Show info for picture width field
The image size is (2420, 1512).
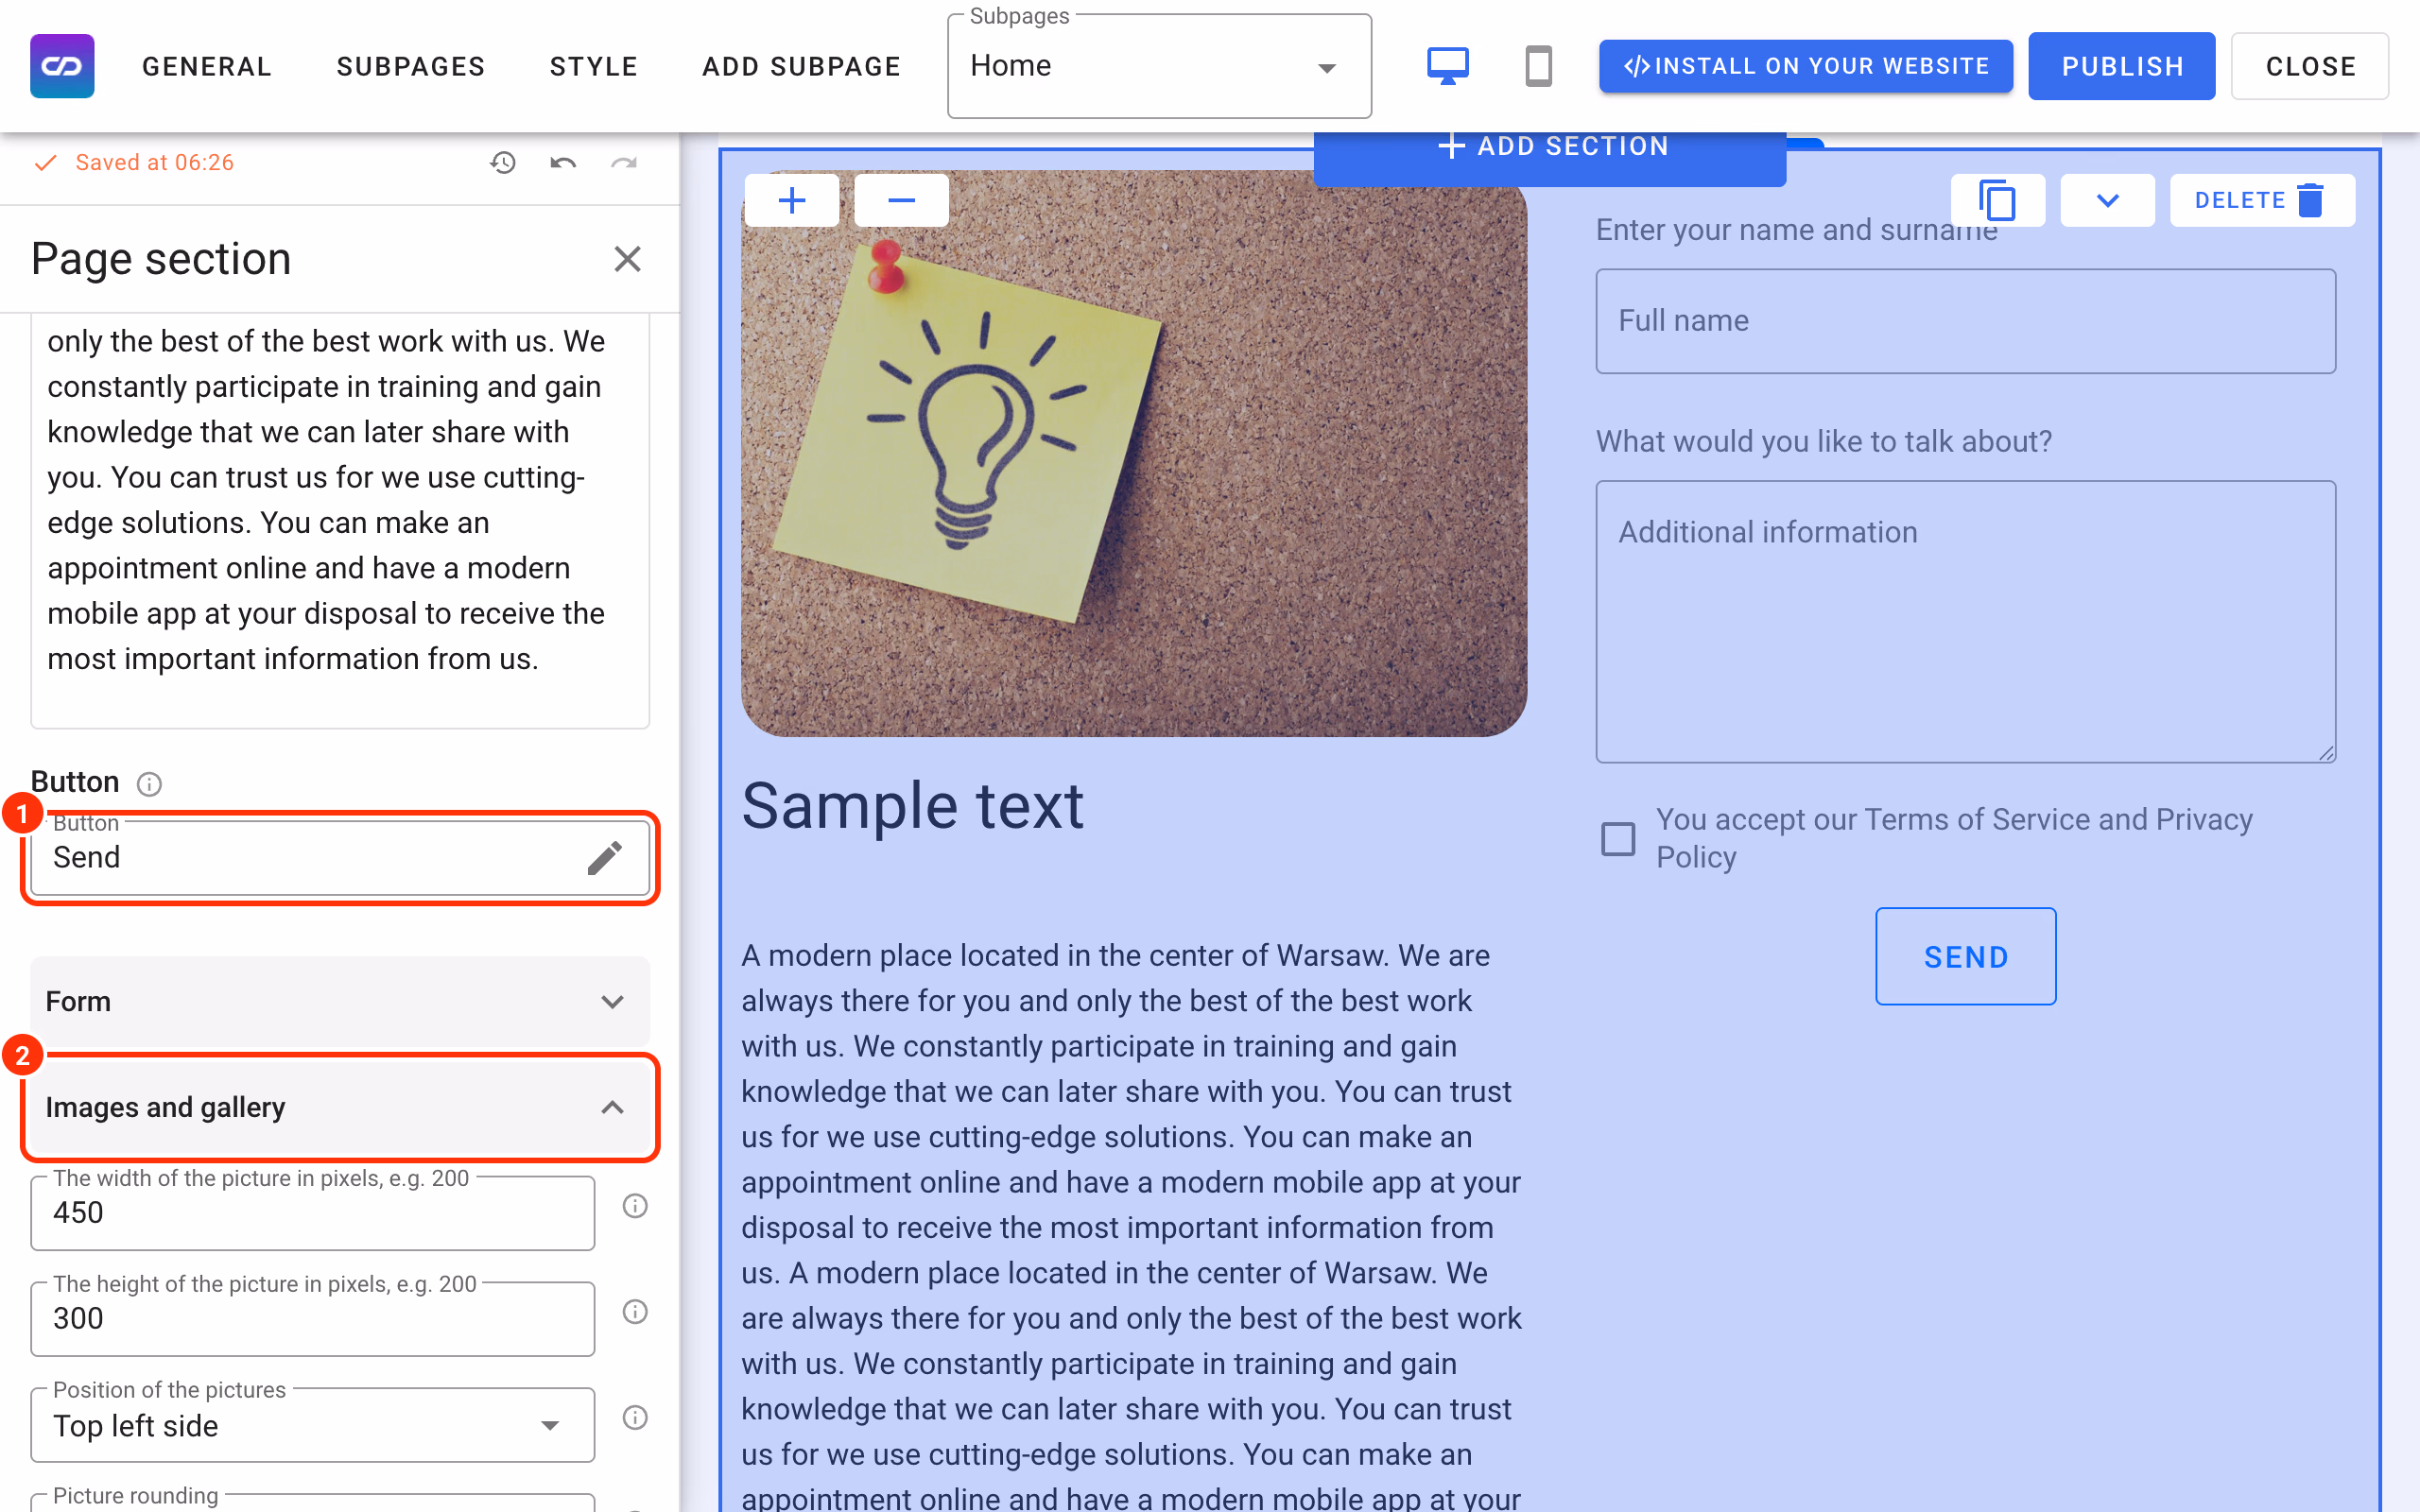(635, 1206)
